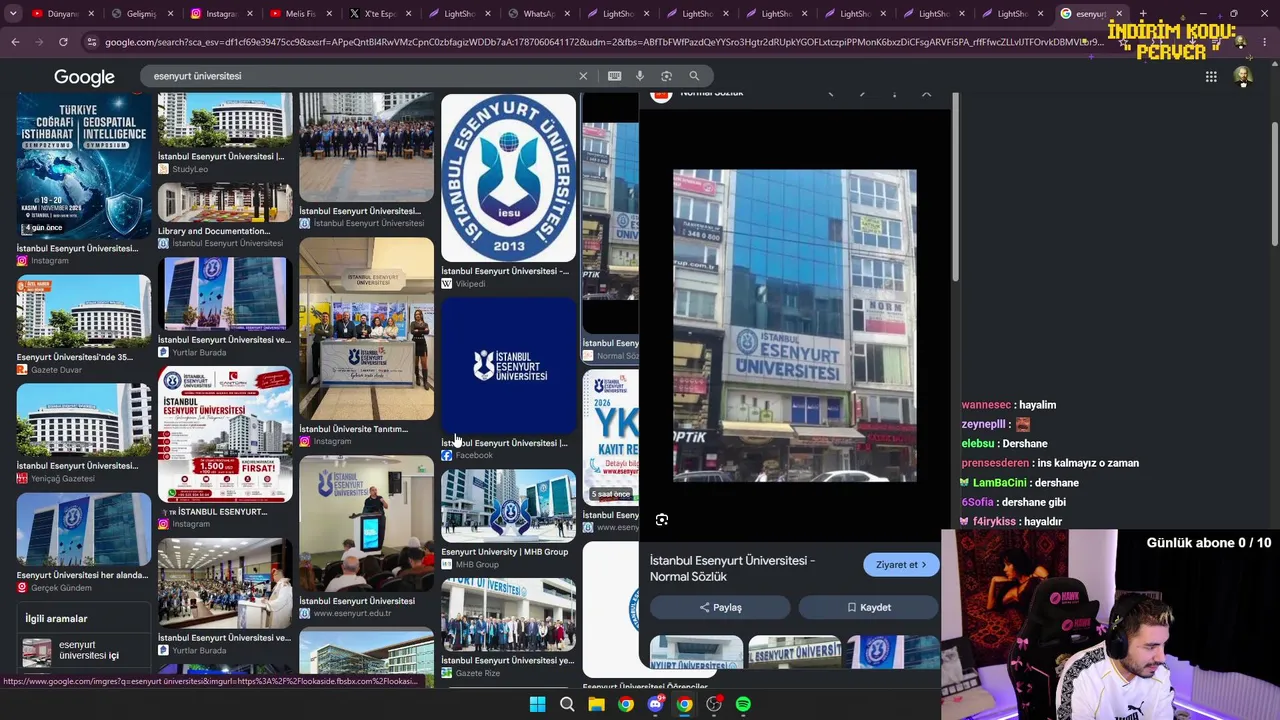Viewport: 1280px width, 720px height.
Task: Open Spotify from the taskbar
Action: click(x=743, y=704)
